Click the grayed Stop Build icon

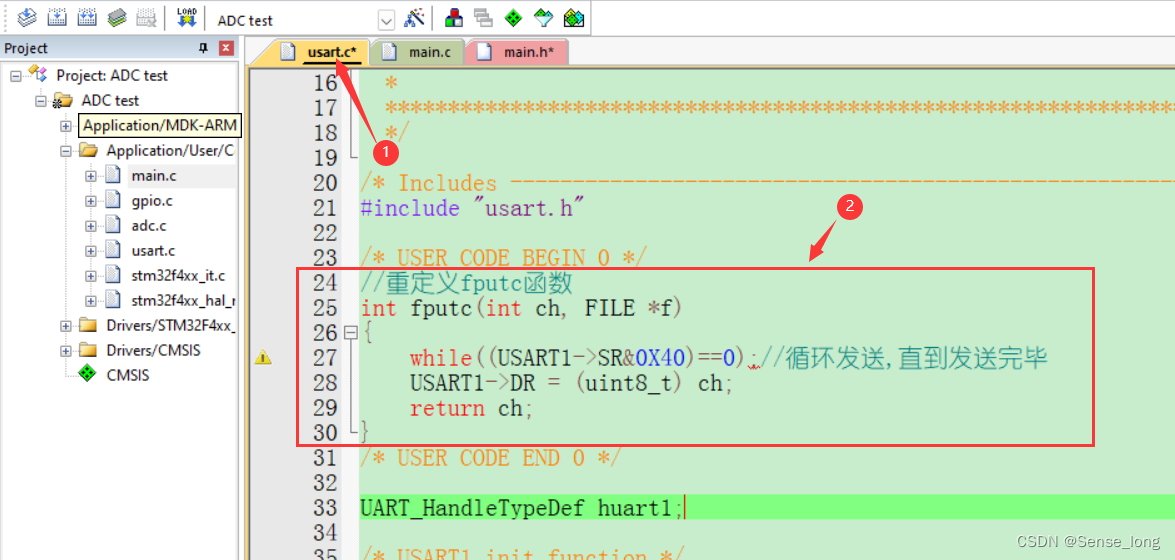[147, 17]
